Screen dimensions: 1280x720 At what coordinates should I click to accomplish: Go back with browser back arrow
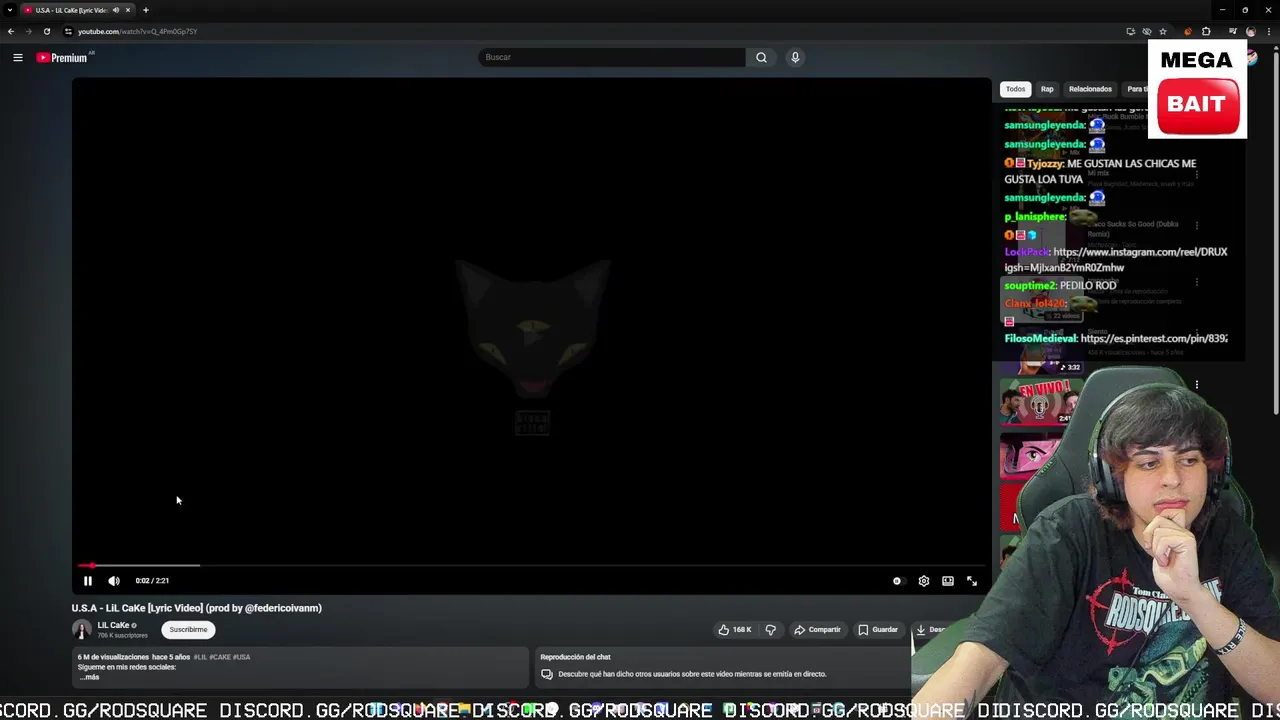click(11, 31)
